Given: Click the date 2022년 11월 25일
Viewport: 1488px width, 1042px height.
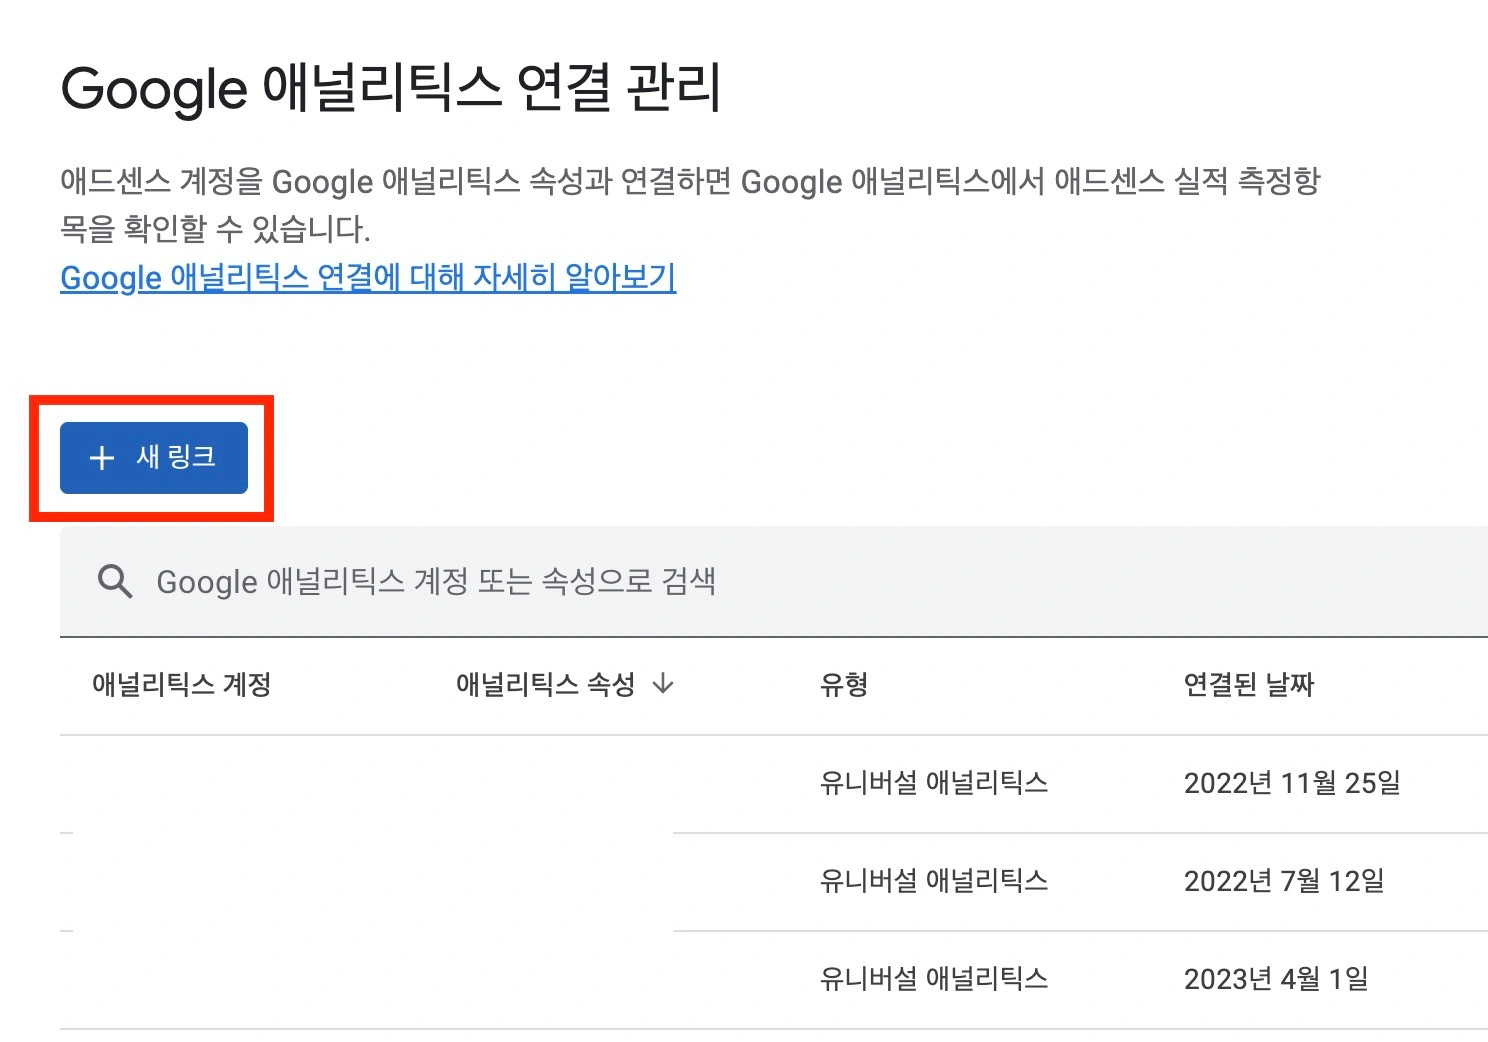Looking at the screenshot, I should click(1292, 783).
